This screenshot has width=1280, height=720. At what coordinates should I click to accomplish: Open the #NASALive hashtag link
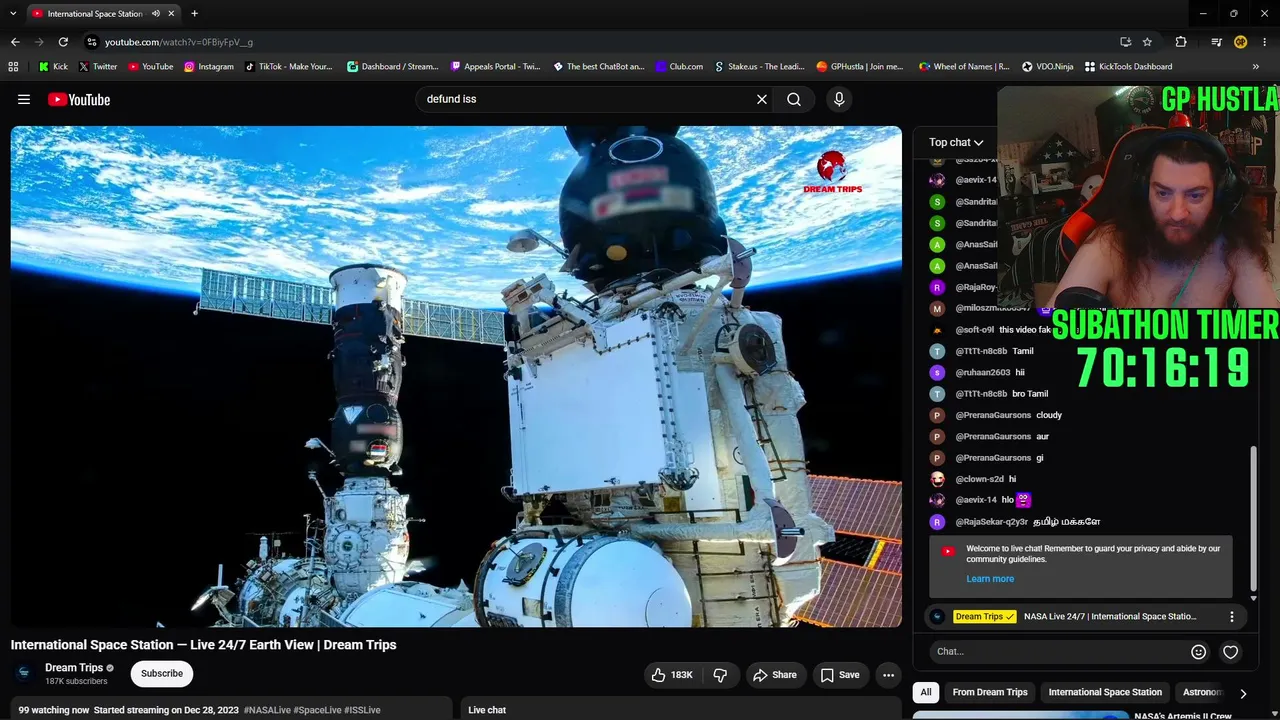(x=267, y=710)
